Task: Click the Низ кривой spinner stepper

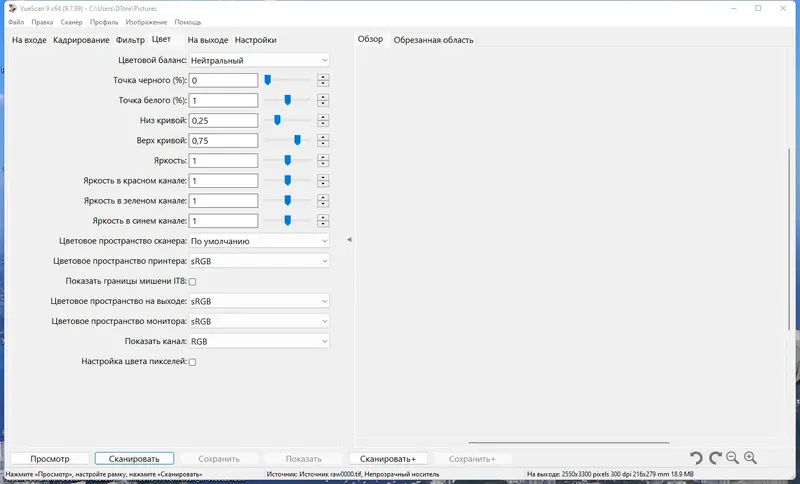Action: [323, 120]
